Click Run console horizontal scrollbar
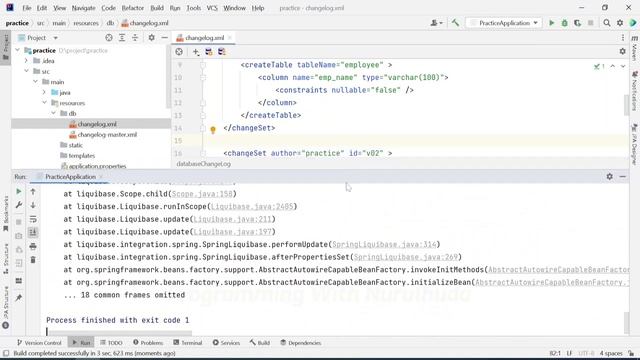 click(x=118, y=333)
